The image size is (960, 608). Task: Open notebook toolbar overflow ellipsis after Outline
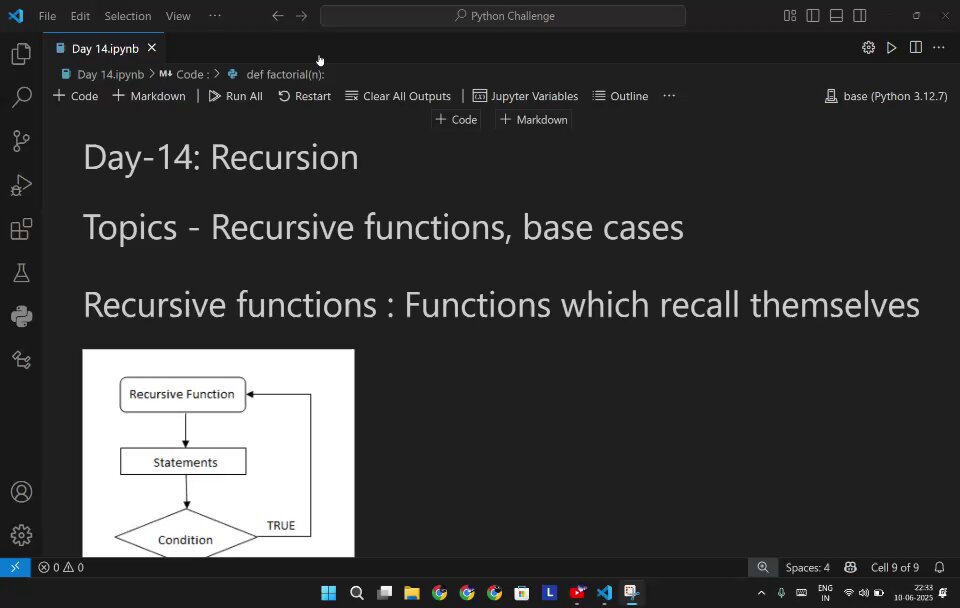(669, 96)
